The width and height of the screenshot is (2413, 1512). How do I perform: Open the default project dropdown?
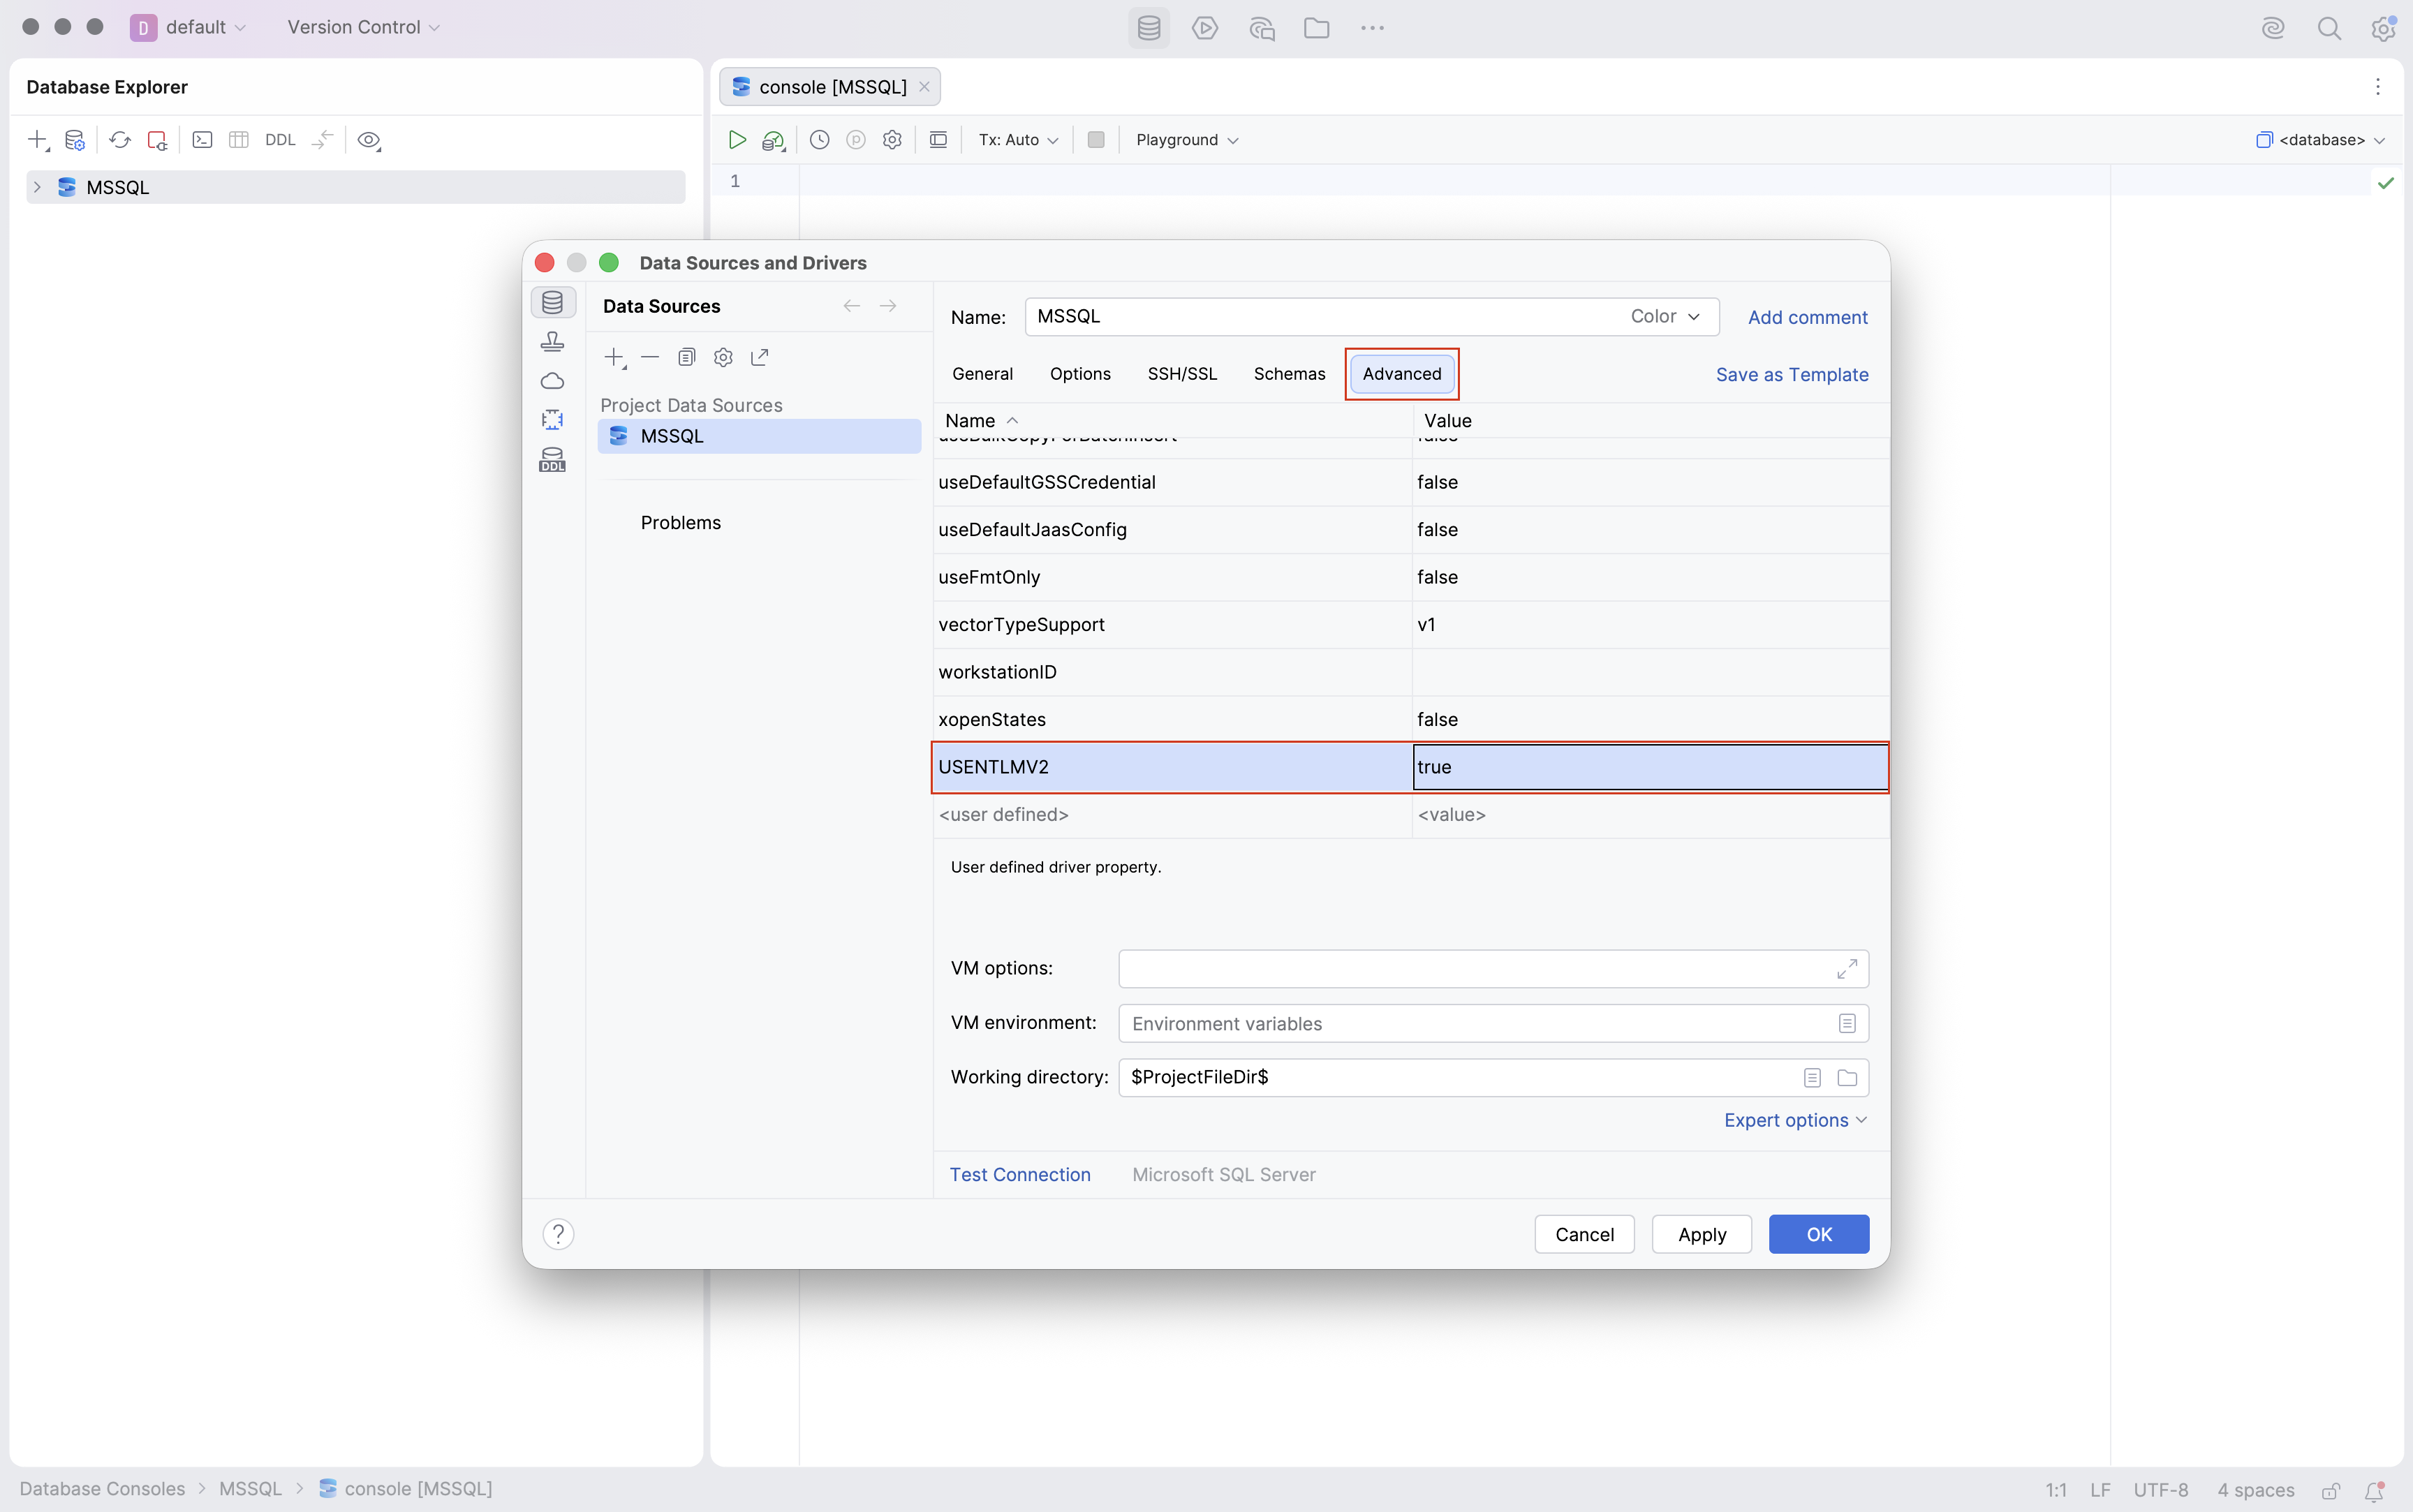click(189, 27)
